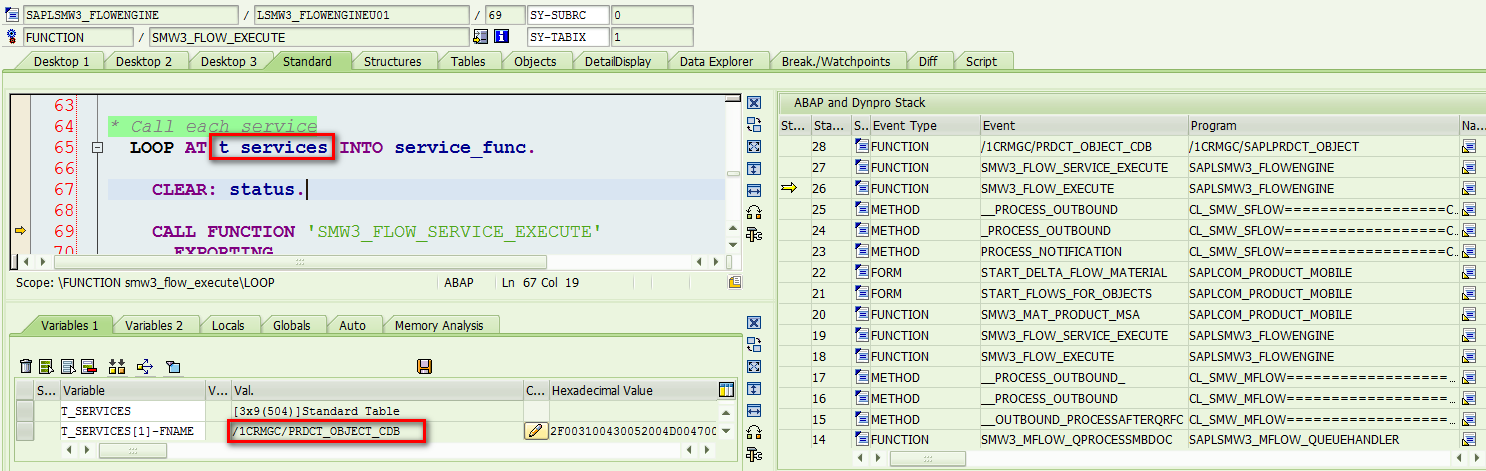Open the Tables tab

tap(468, 61)
